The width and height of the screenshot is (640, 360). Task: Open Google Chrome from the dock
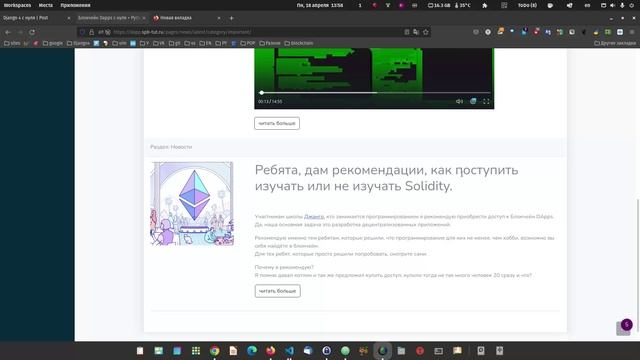(215, 351)
